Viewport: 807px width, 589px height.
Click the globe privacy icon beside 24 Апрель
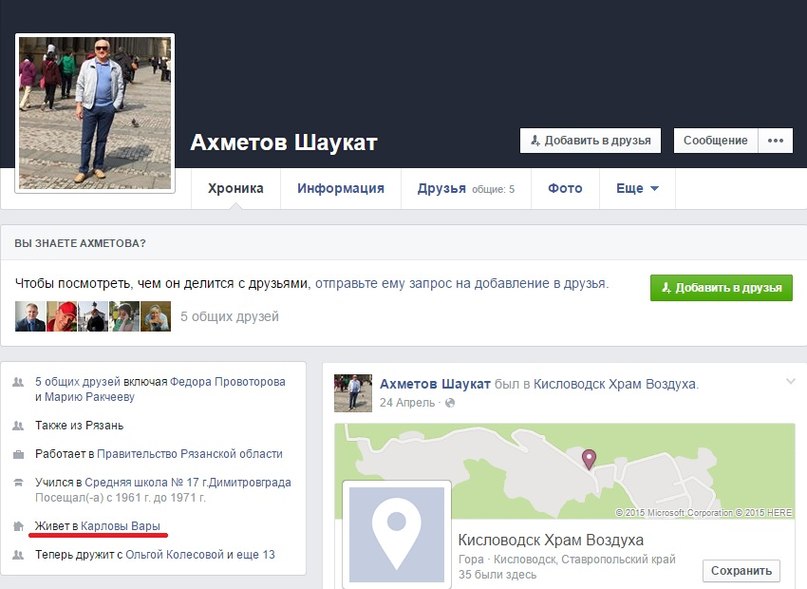click(x=449, y=403)
